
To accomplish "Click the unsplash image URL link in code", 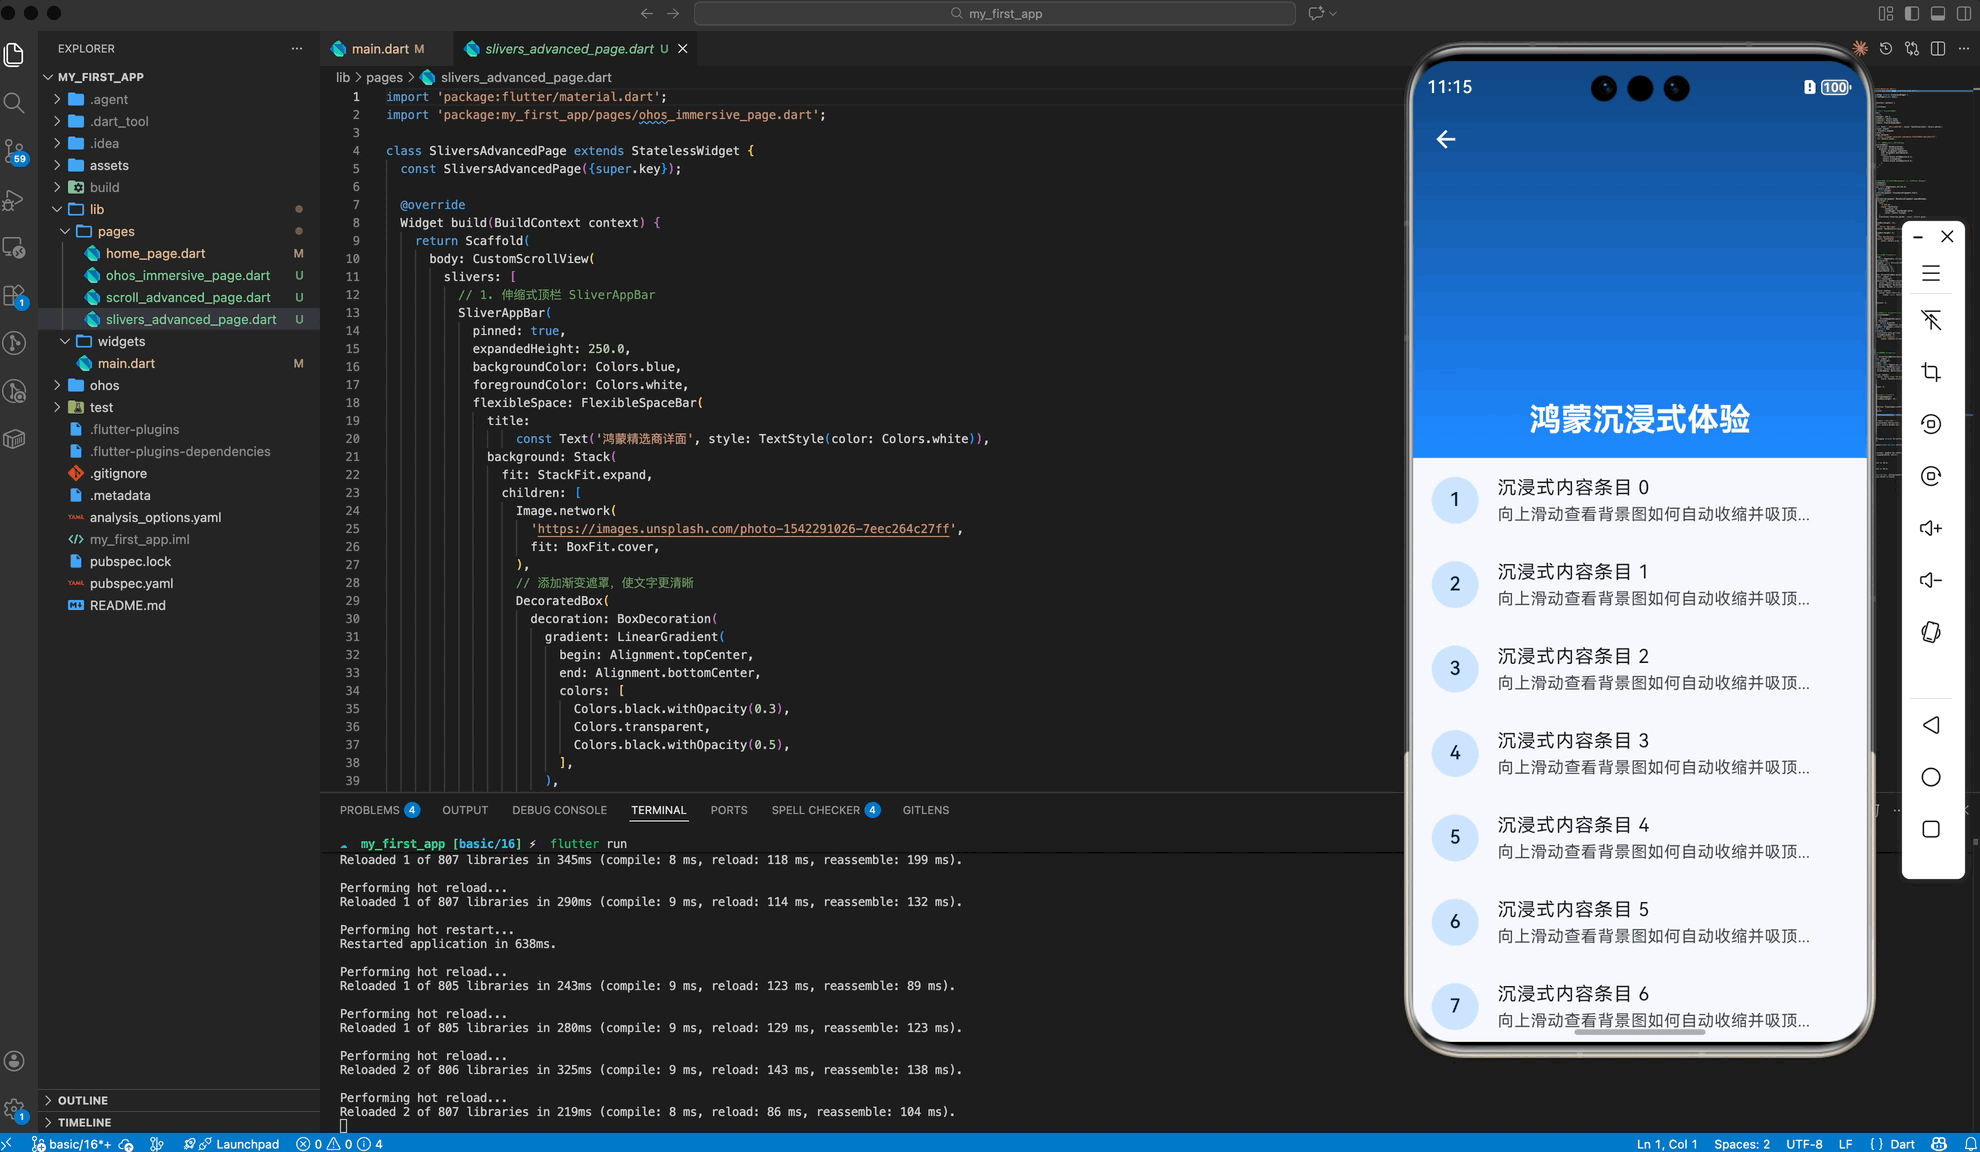I will [x=743, y=529].
